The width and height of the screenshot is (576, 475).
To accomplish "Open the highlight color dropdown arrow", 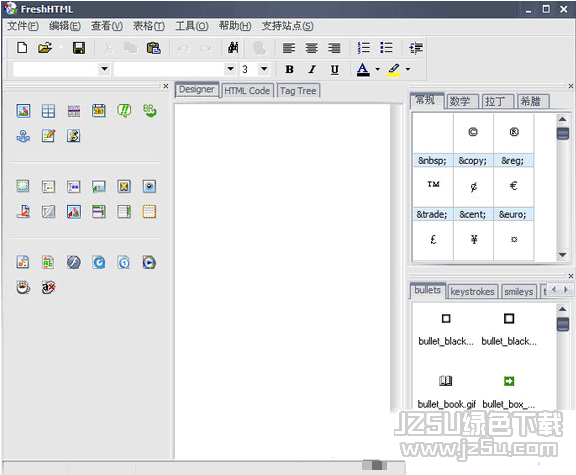I will (408, 69).
